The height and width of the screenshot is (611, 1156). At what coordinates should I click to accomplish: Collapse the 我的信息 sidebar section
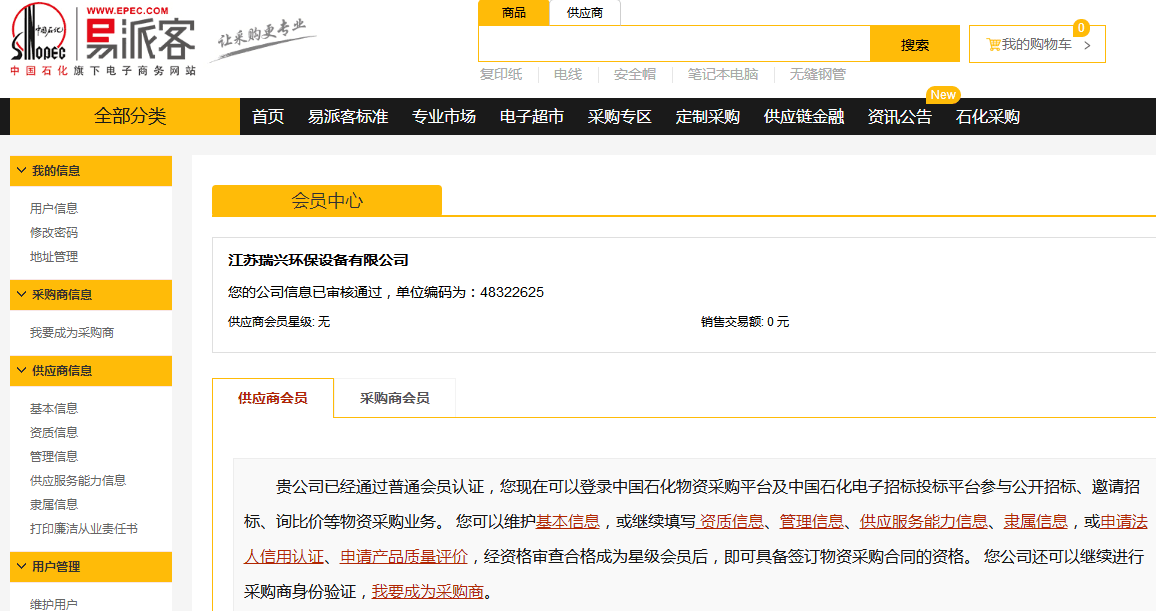click(21, 171)
